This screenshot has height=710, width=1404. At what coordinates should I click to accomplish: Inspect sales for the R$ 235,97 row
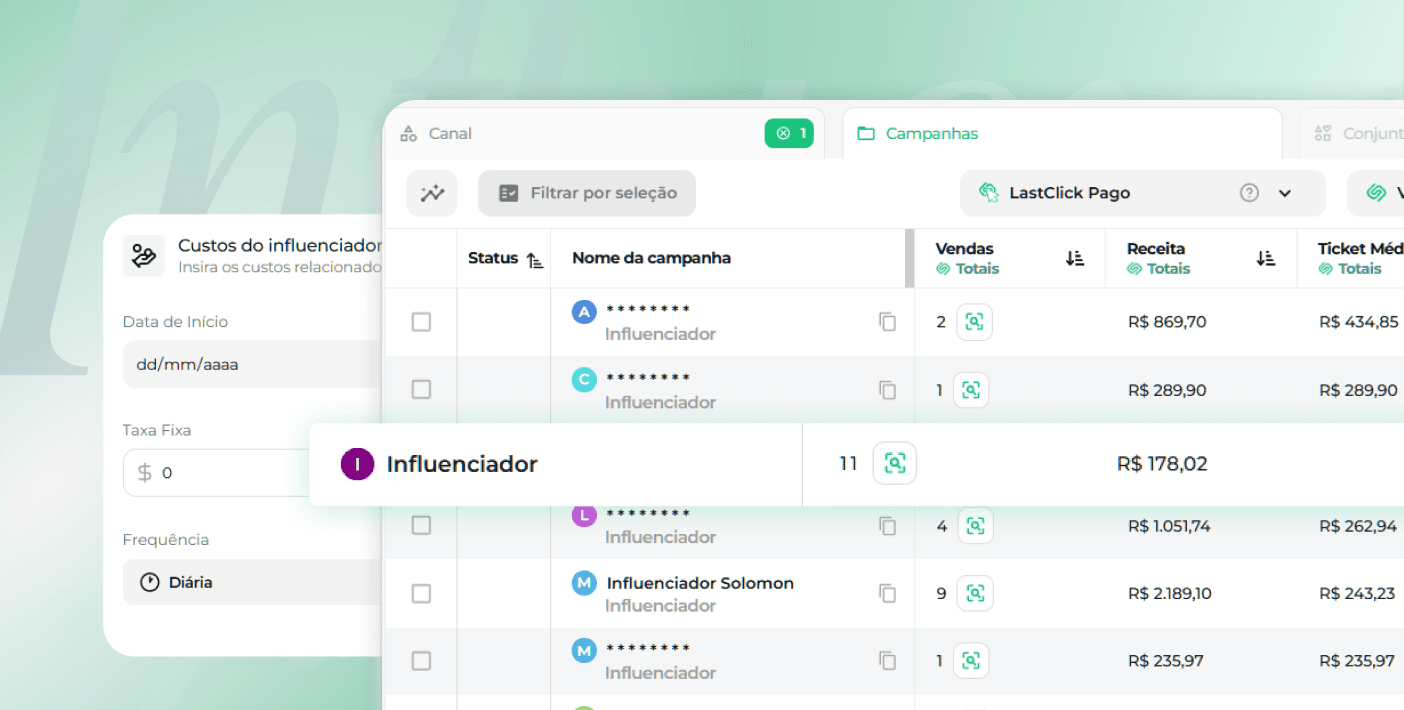971,661
